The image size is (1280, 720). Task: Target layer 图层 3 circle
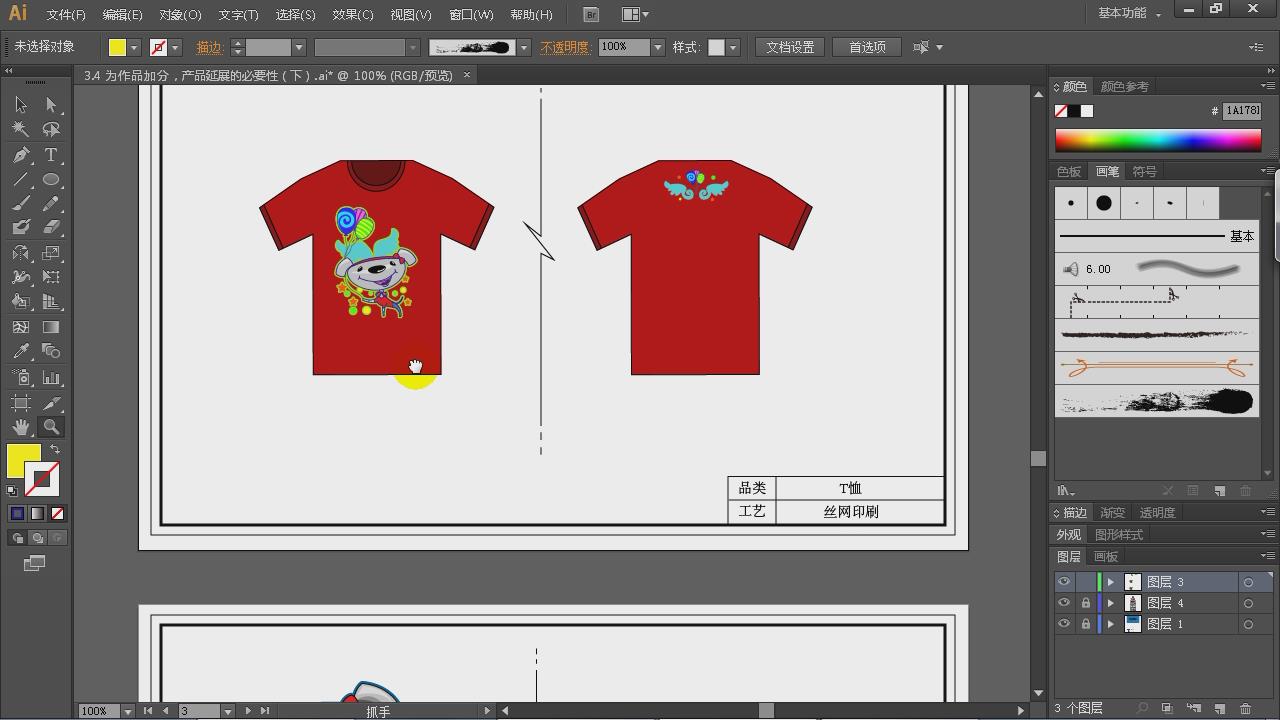coord(1248,582)
